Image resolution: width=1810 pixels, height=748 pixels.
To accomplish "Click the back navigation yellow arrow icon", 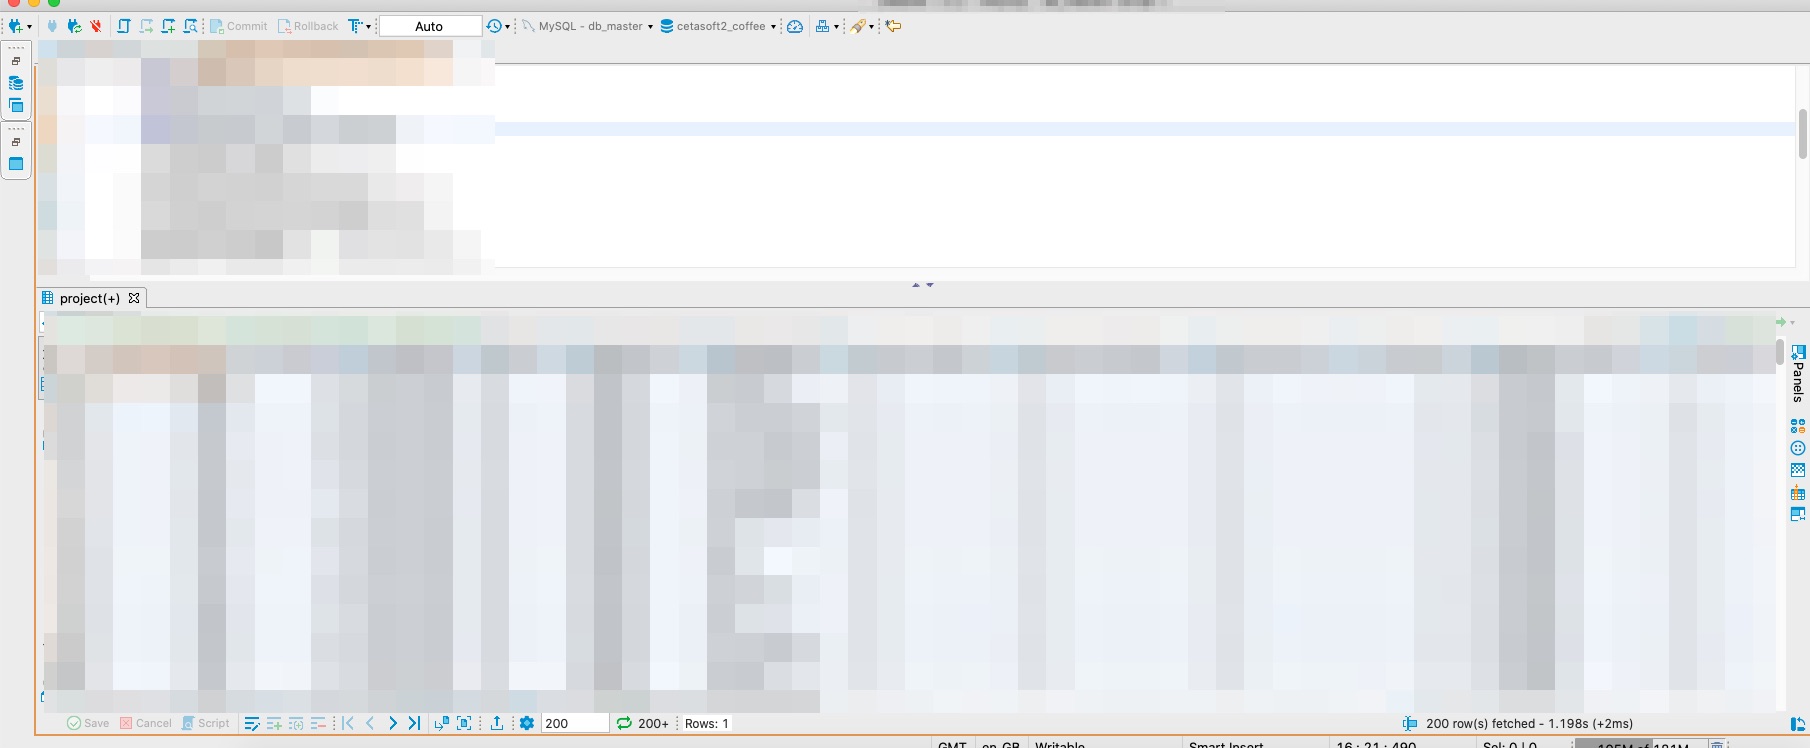I will [x=893, y=26].
